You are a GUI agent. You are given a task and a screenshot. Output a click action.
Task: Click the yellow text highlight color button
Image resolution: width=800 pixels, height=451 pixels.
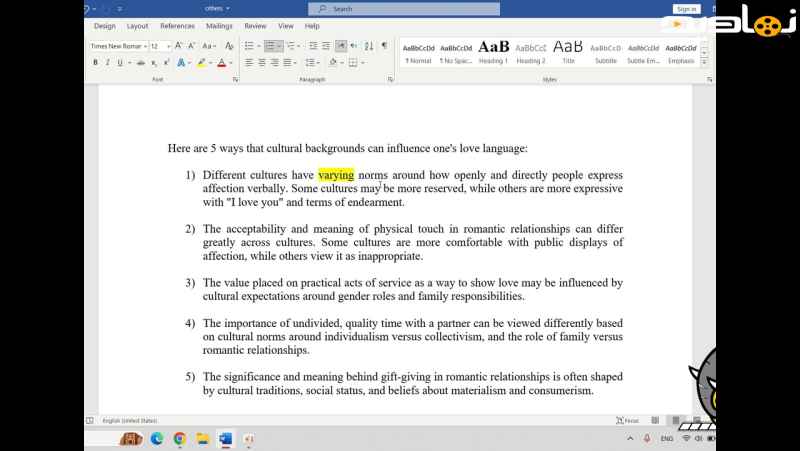click(x=201, y=62)
